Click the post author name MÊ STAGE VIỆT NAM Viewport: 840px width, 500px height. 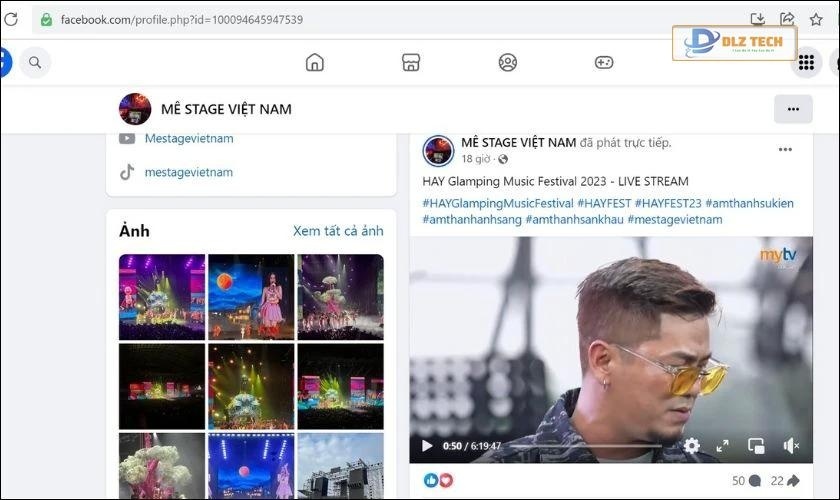coord(519,143)
